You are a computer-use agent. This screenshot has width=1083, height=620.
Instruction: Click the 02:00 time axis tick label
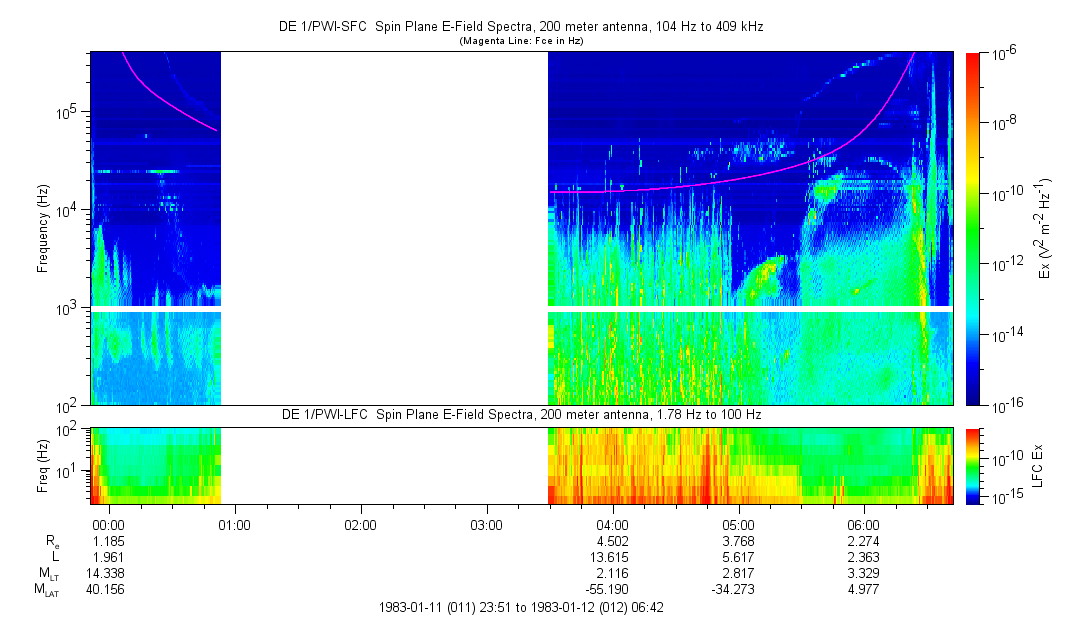[360, 524]
